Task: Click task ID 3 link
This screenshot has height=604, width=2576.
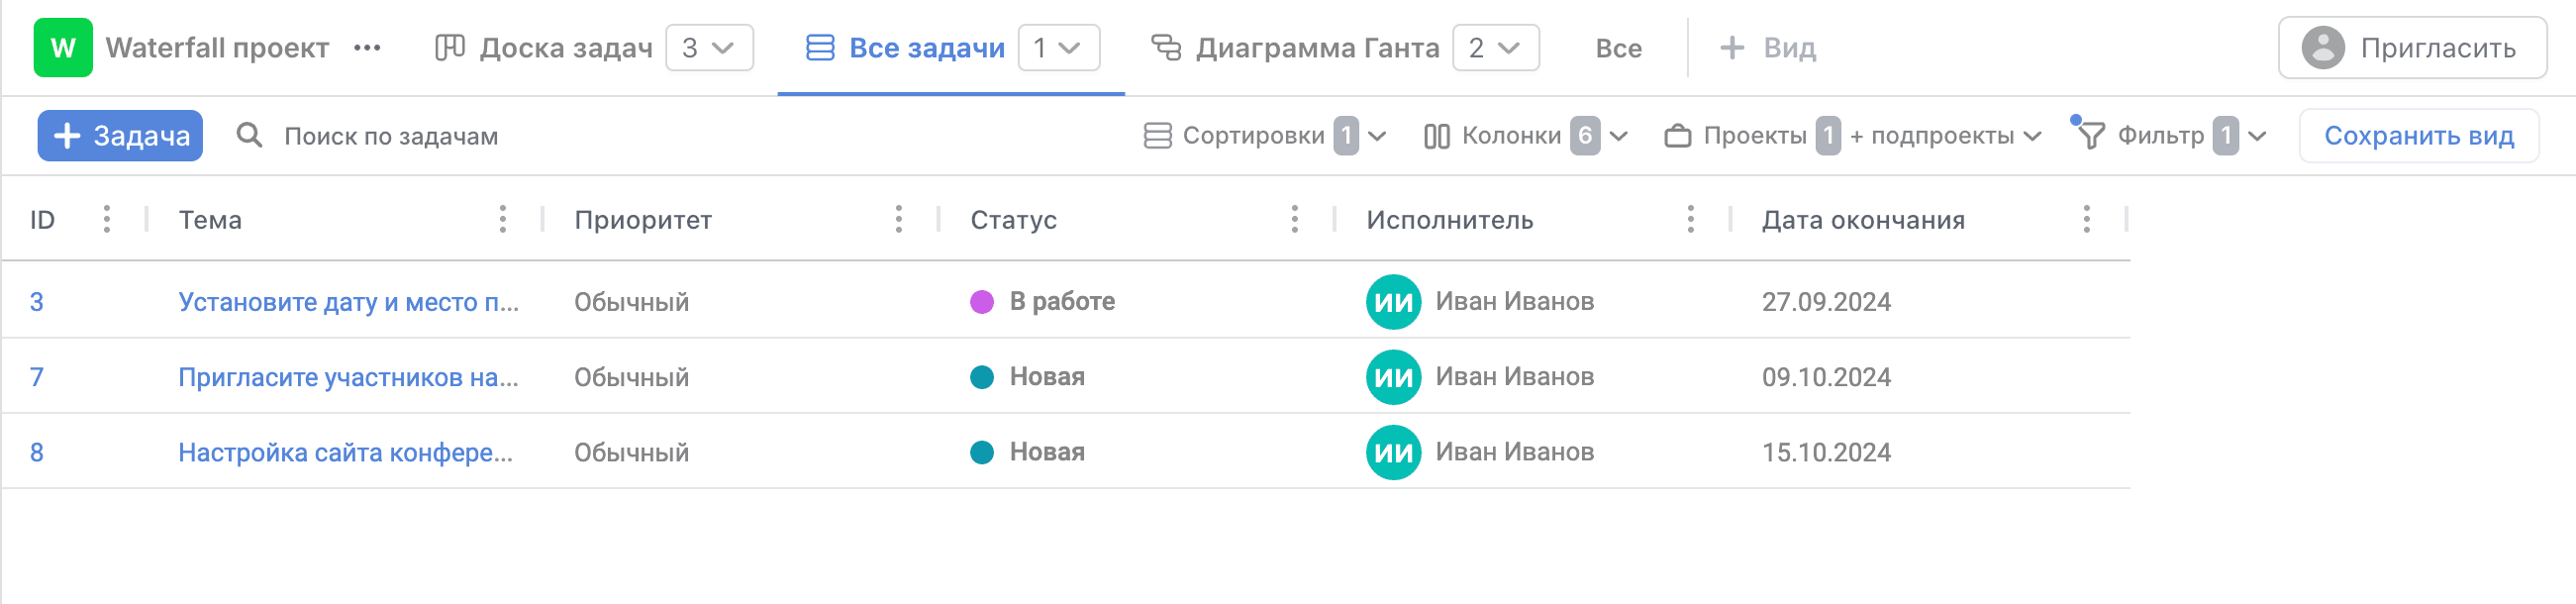Action: pyautogui.click(x=37, y=301)
